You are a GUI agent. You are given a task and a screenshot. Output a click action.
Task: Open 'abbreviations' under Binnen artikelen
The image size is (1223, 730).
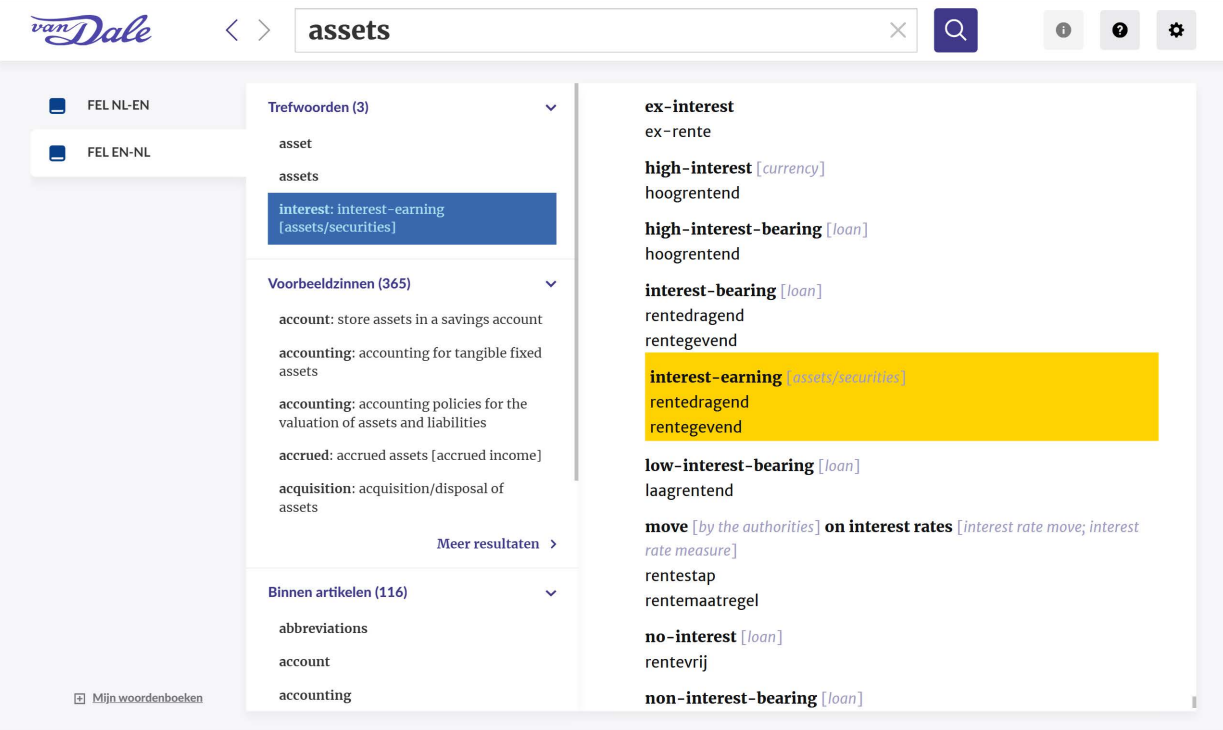coord(323,628)
